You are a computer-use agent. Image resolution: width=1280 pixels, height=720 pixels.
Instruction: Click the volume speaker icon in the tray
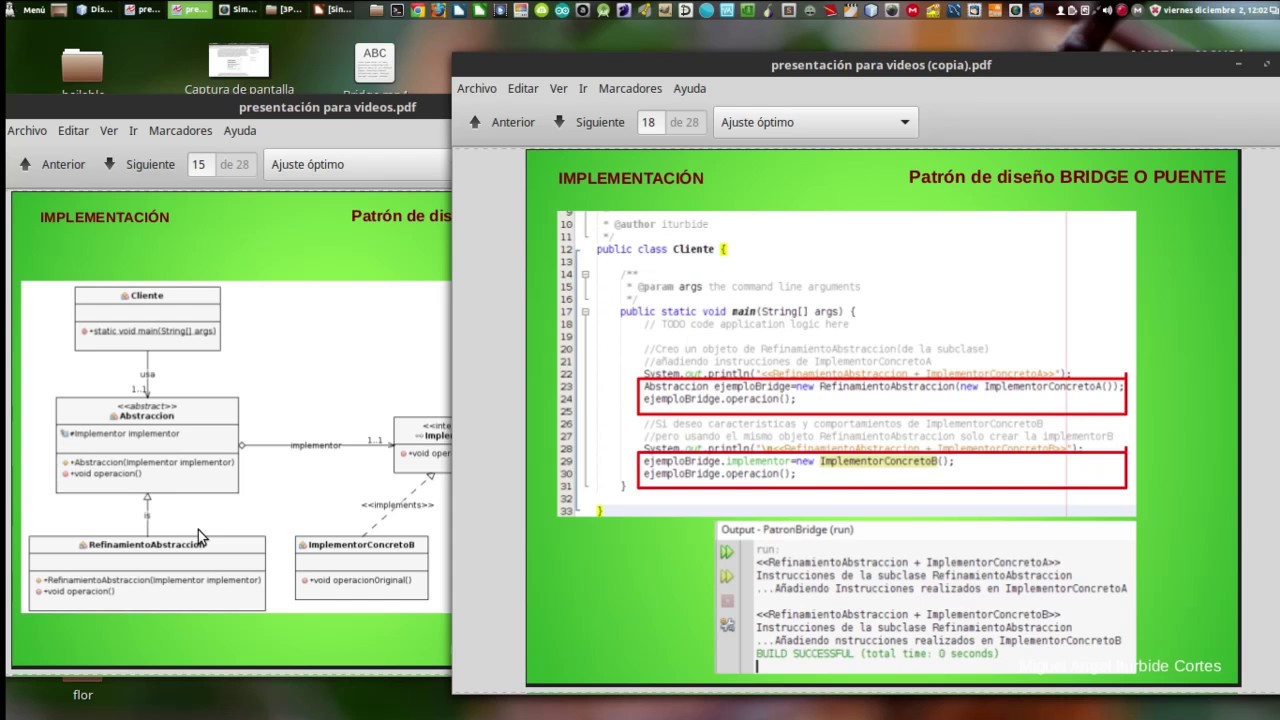click(1106, 10)
